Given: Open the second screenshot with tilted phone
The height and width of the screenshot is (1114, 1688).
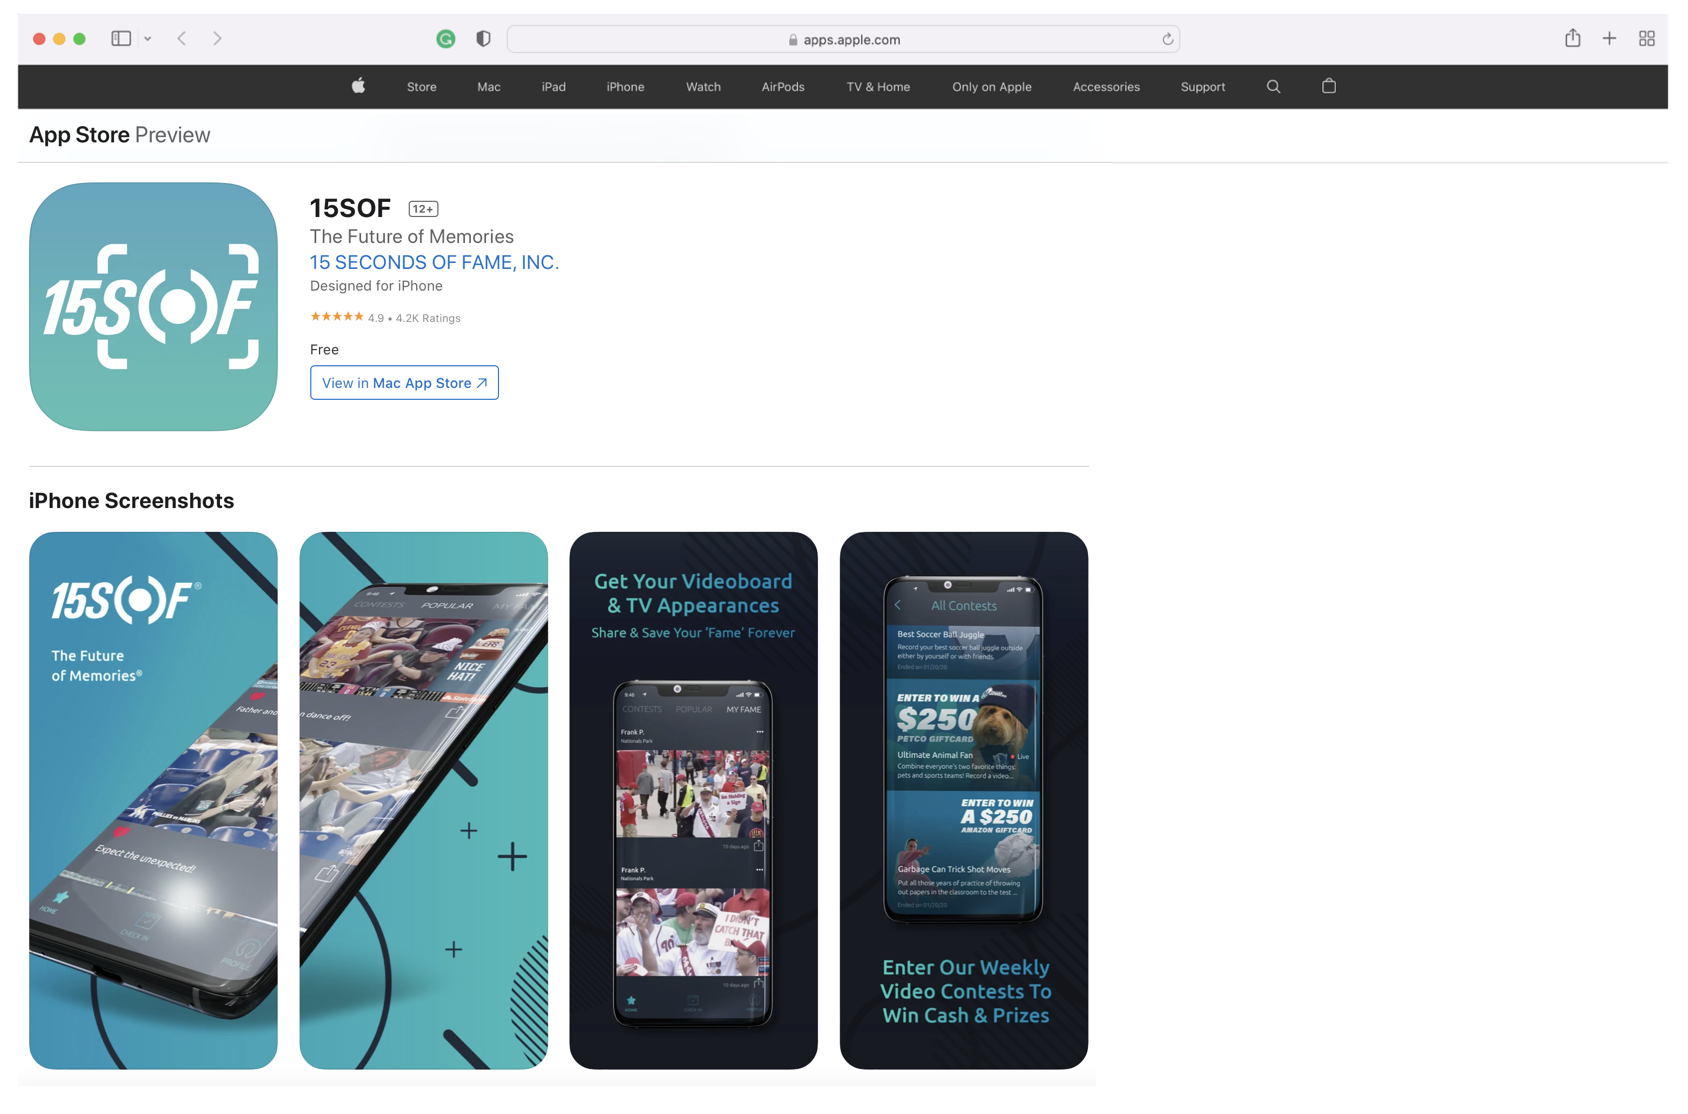Looking at the screenshot, I should (x=424, y=800).
